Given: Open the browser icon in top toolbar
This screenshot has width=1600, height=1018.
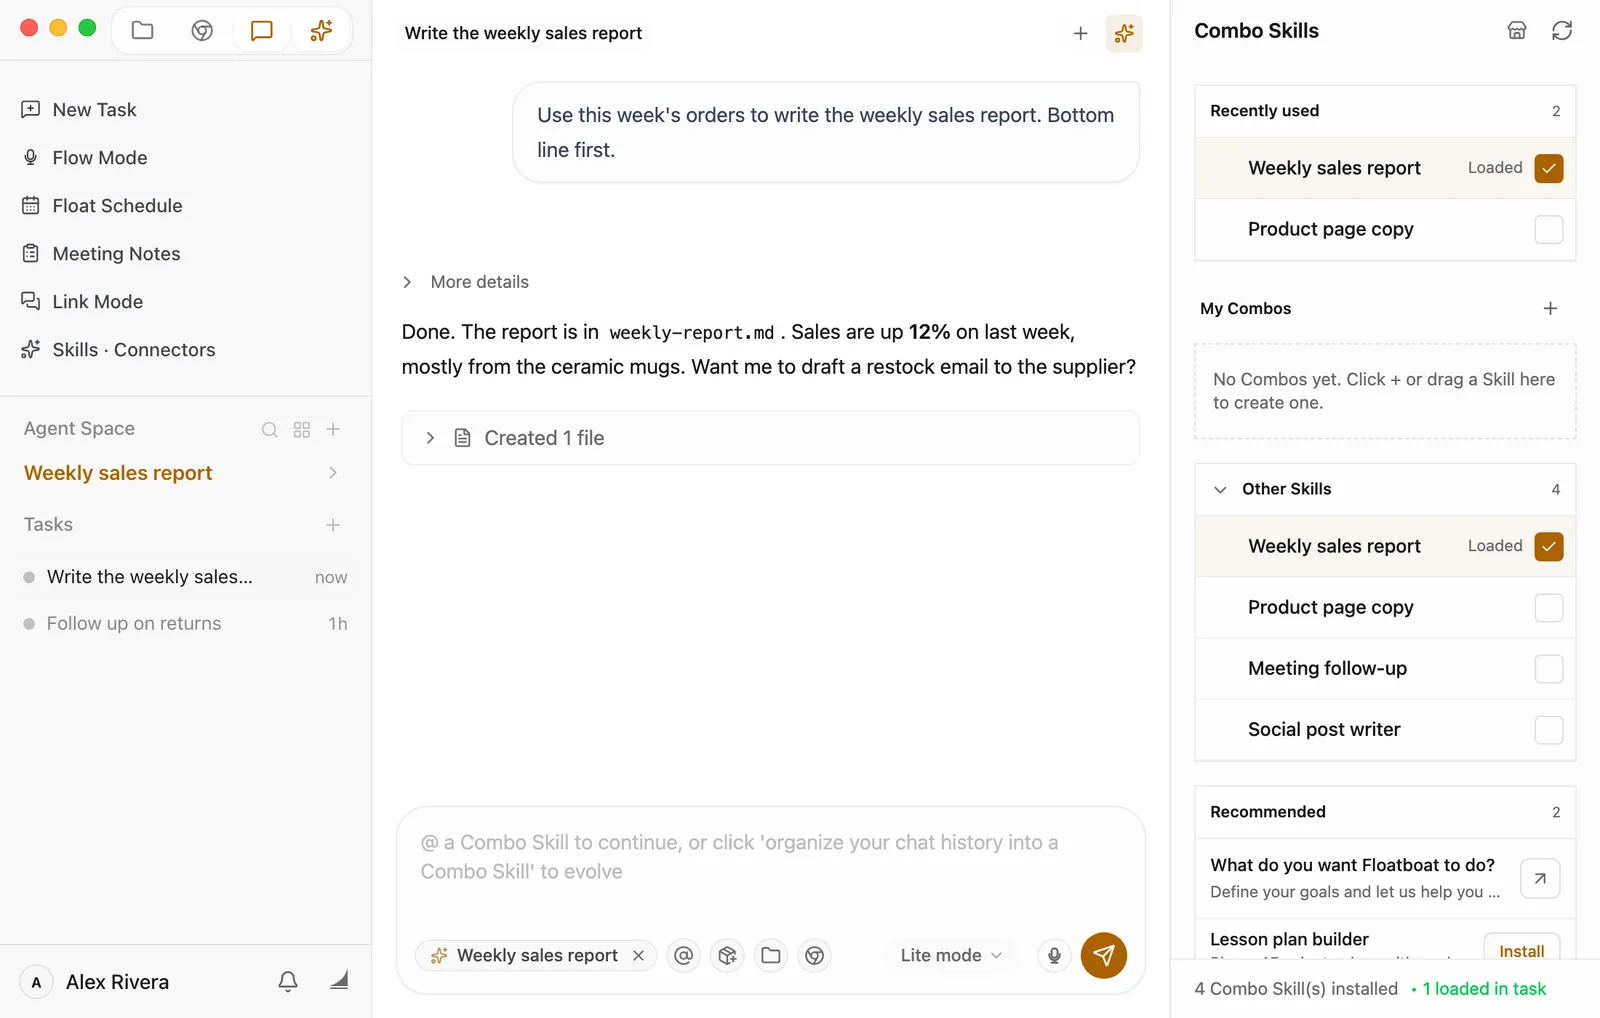Looking at the screenshot, I should pyautogui.click(x=202, y=31).
